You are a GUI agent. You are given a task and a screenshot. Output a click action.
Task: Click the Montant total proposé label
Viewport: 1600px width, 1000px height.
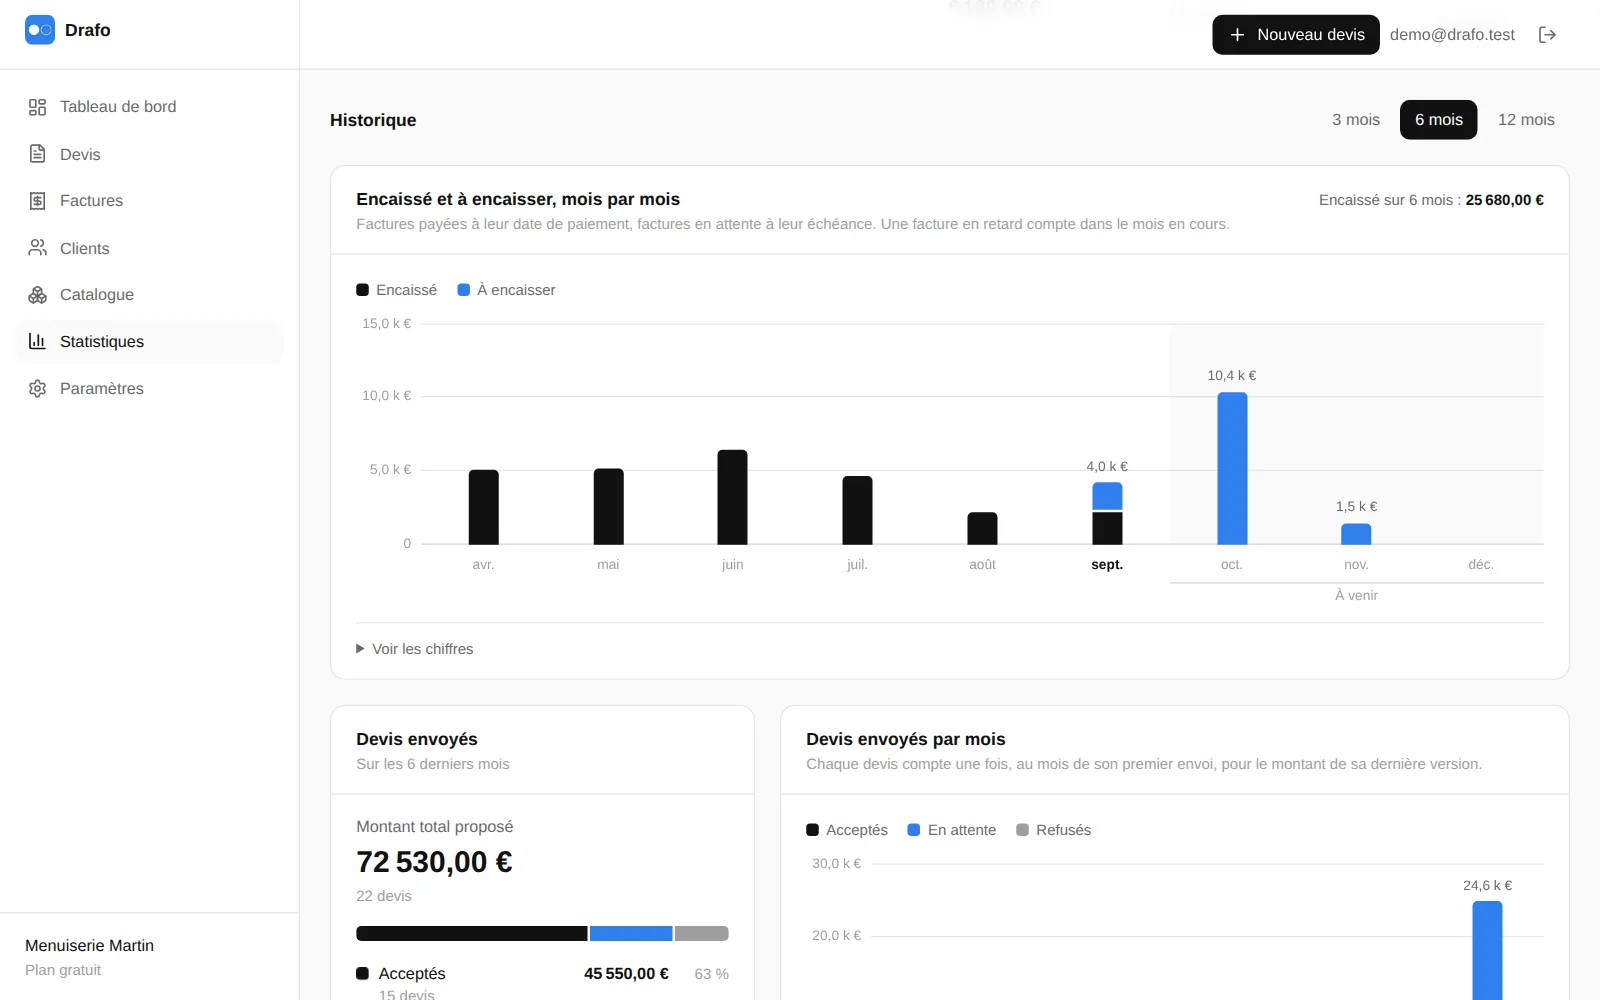click(434, 827)
